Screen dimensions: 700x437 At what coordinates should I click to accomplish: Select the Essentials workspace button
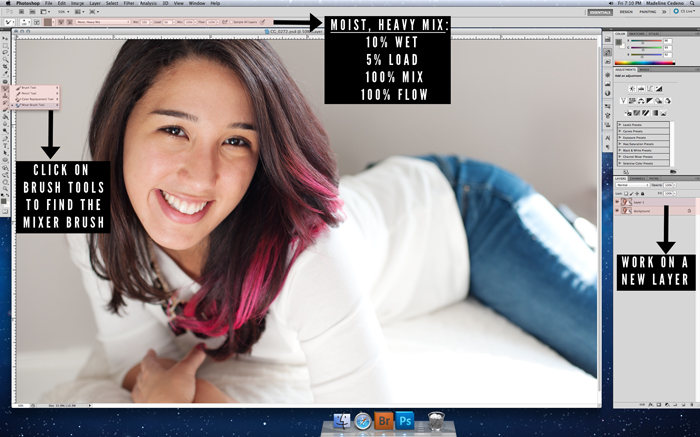click(600, 12)
